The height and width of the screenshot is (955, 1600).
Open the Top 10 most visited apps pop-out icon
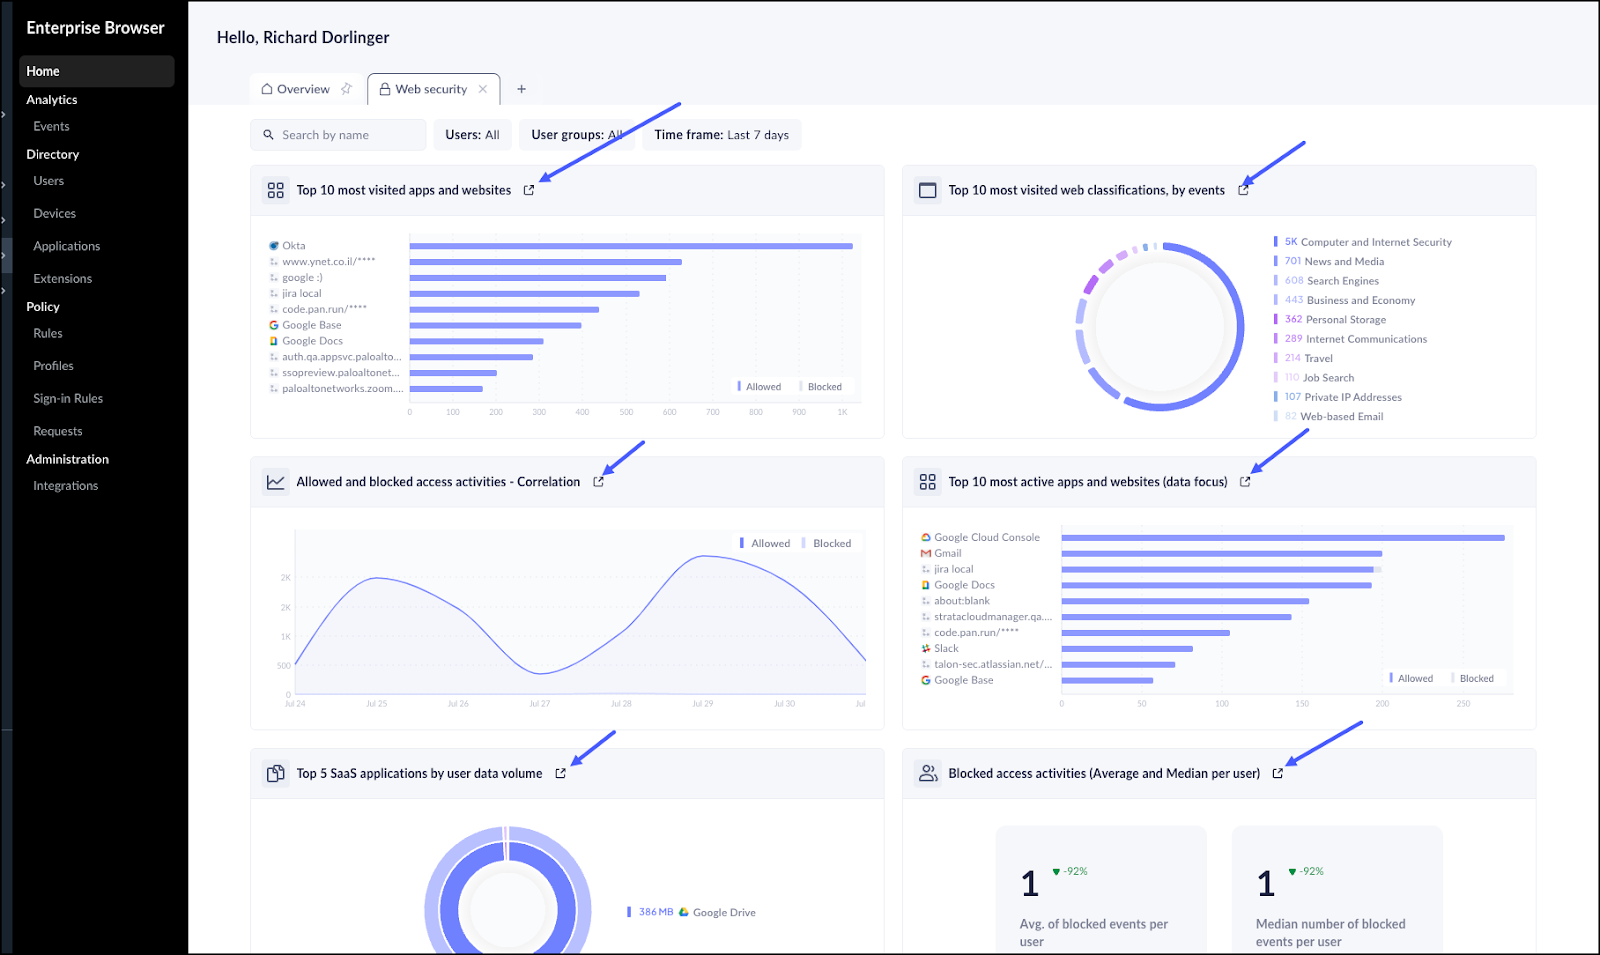pyautogui.click(x=529, y=190)
